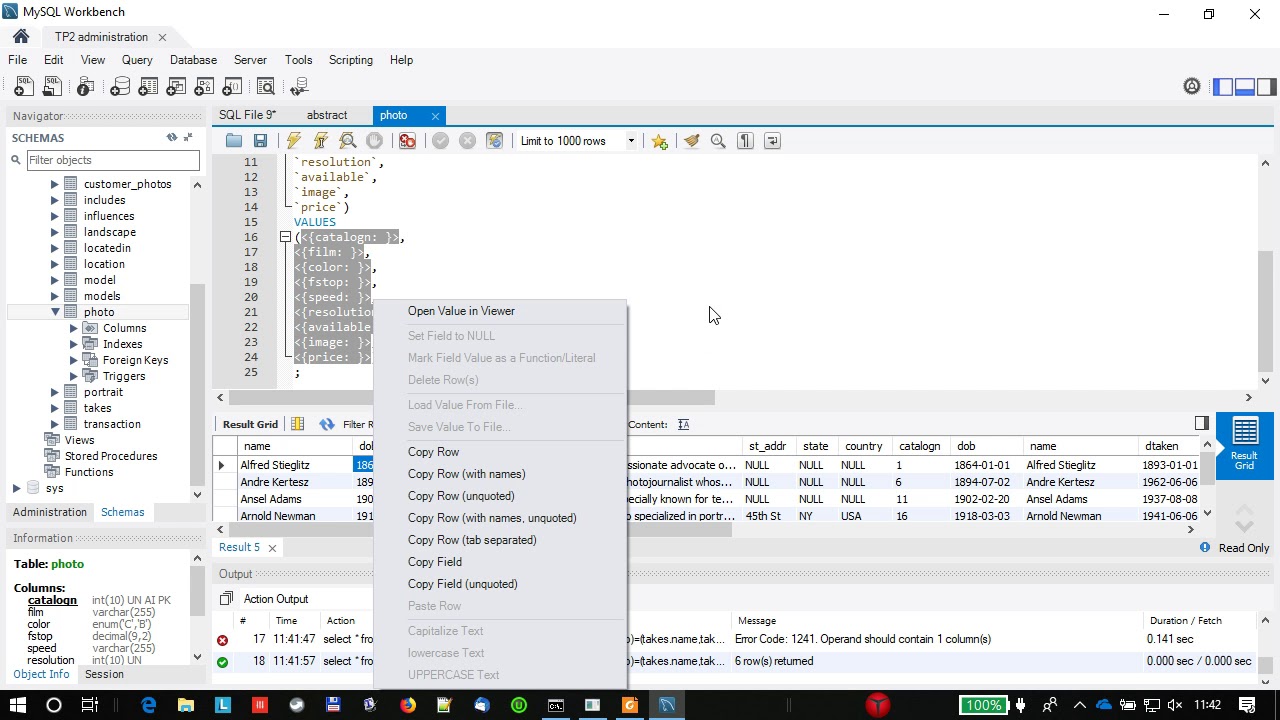Open the Result Grid side panel

1244,445
